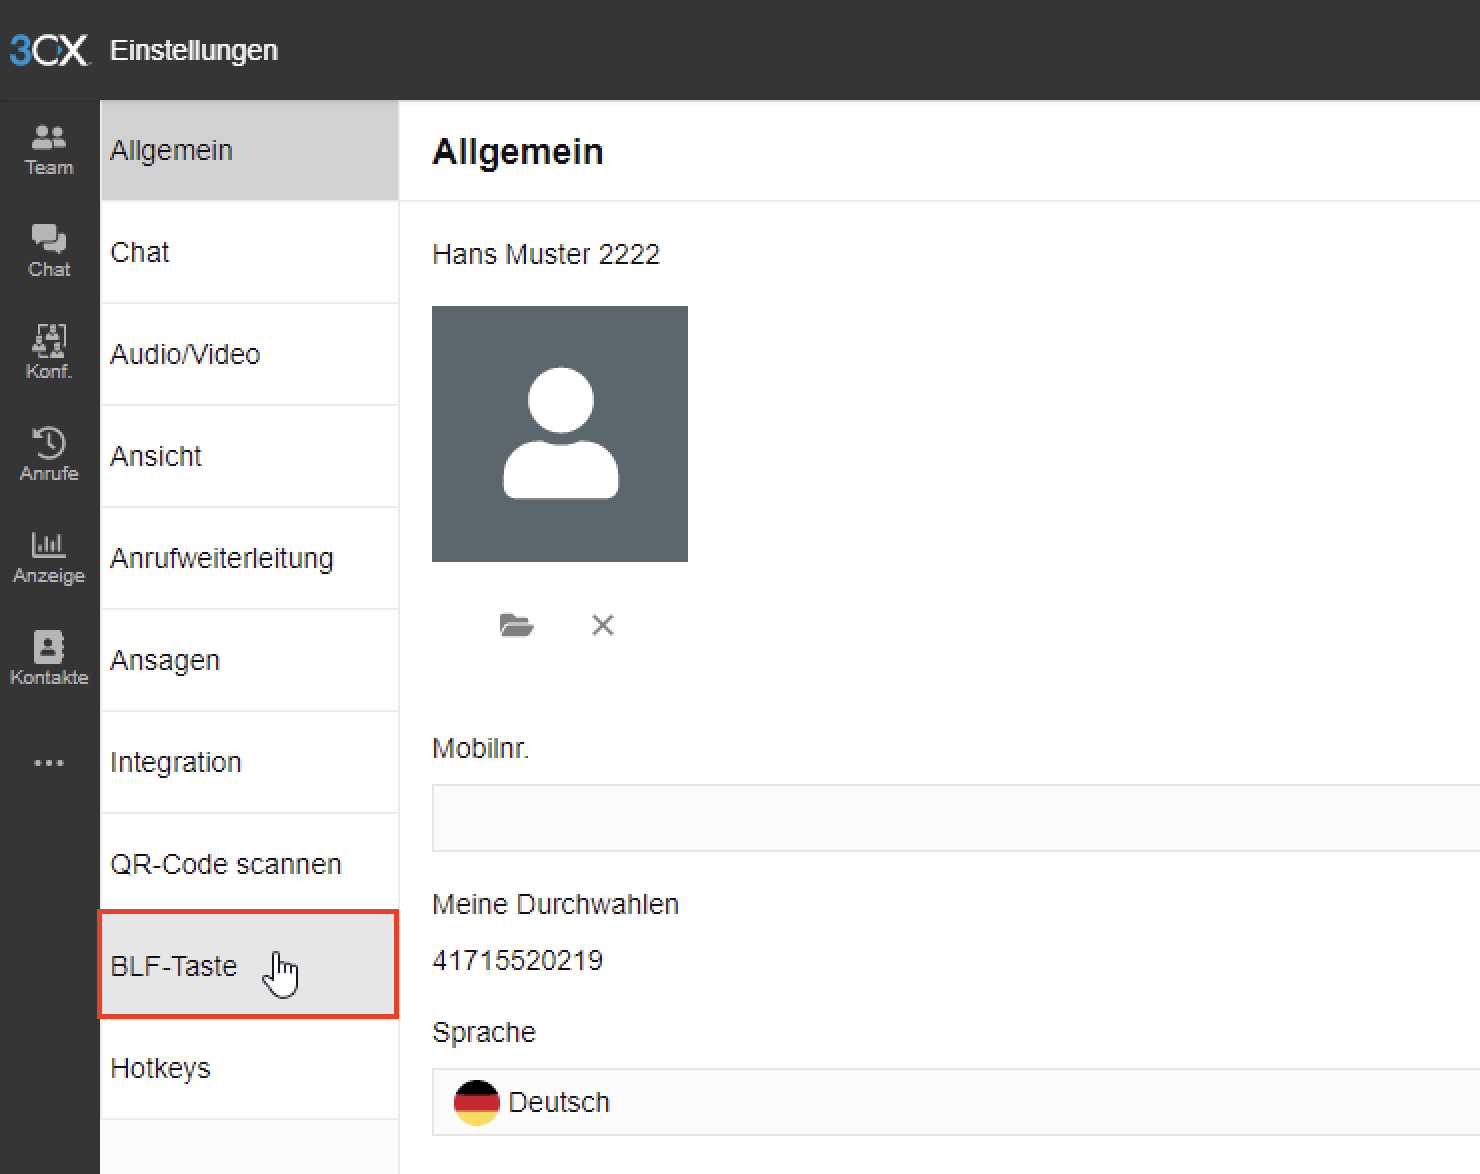Show call history via Anrufe icon
This screenshot has width=1480, height=1174.
(49, 455)
